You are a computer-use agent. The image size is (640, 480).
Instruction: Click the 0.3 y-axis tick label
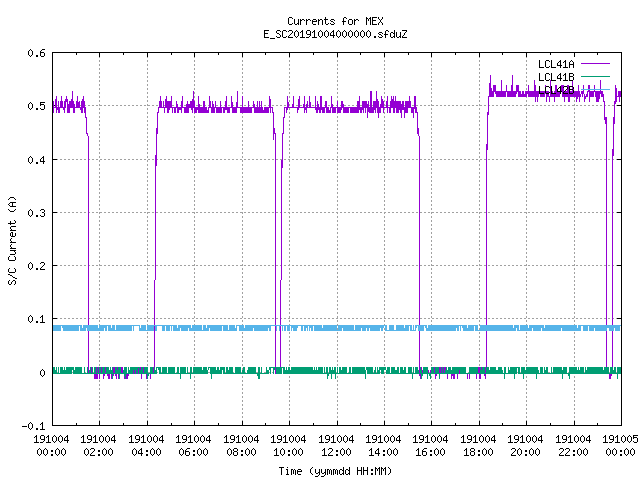point(36,213)
